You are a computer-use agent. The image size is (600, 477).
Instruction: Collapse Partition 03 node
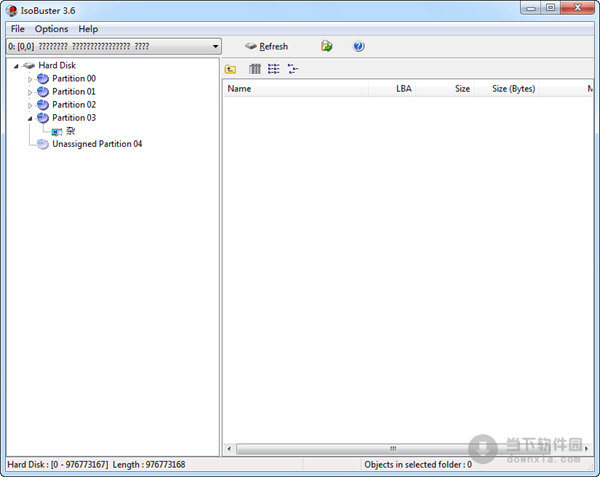pyautogui.click(x=30, y=119)
